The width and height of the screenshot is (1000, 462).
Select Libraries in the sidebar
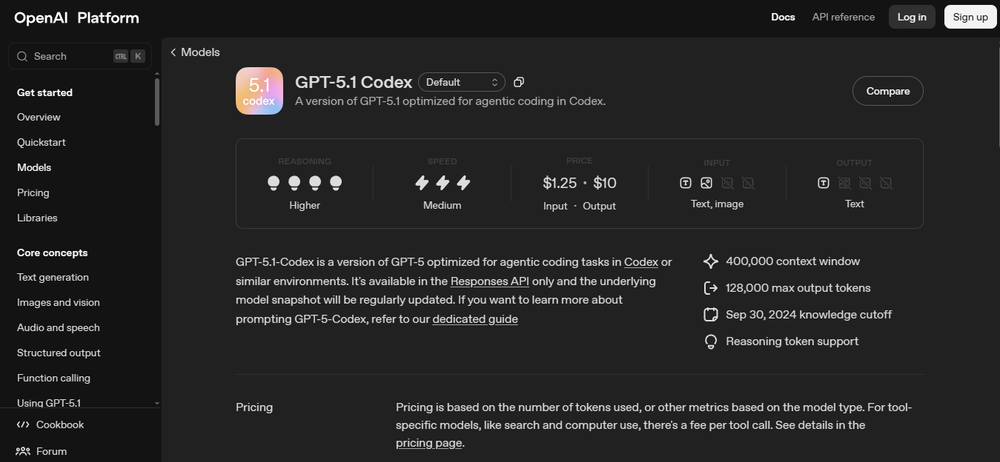pos(37,218)
